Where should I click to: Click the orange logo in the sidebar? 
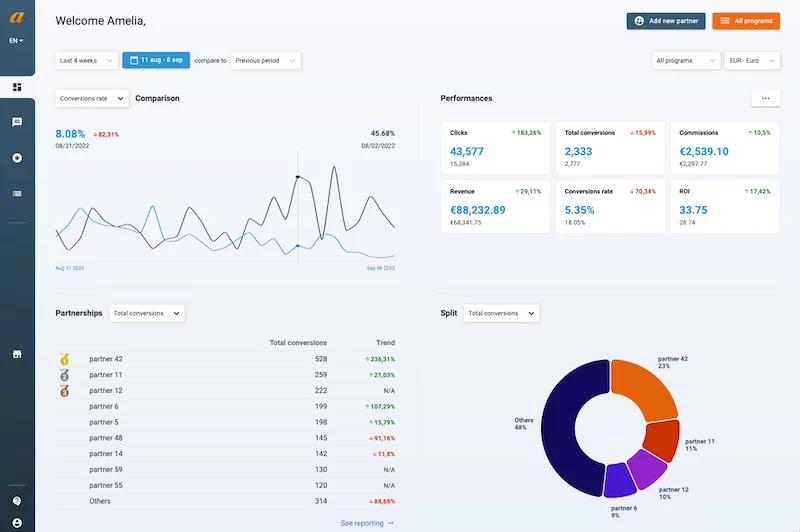17,17
